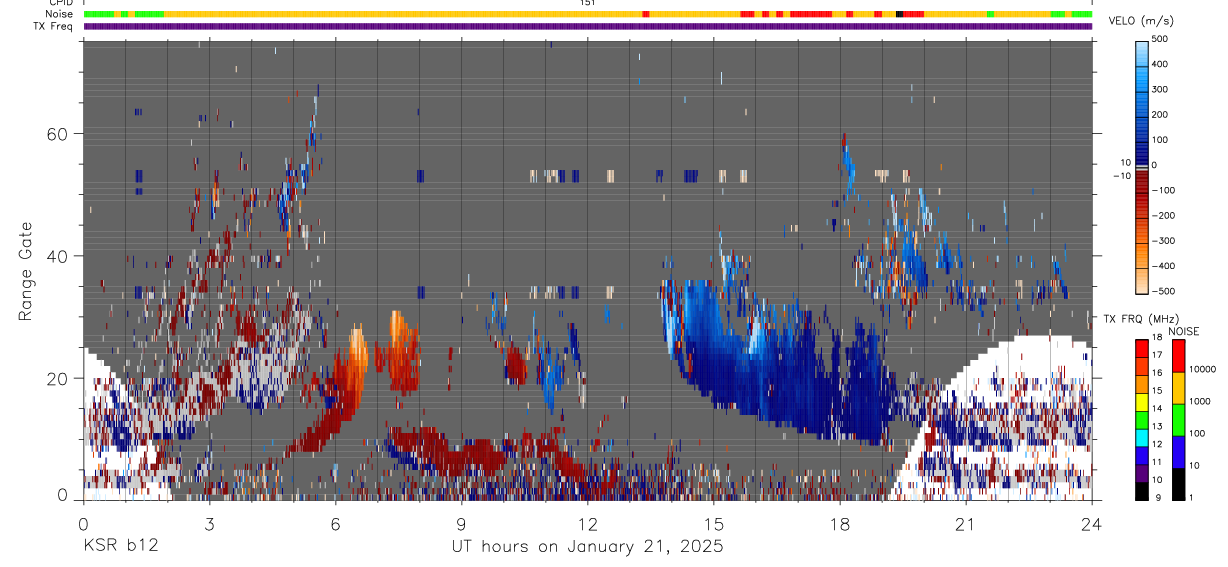
Task: Click the VELO (m/s) colorbar title
Action: coord(1141,20)
